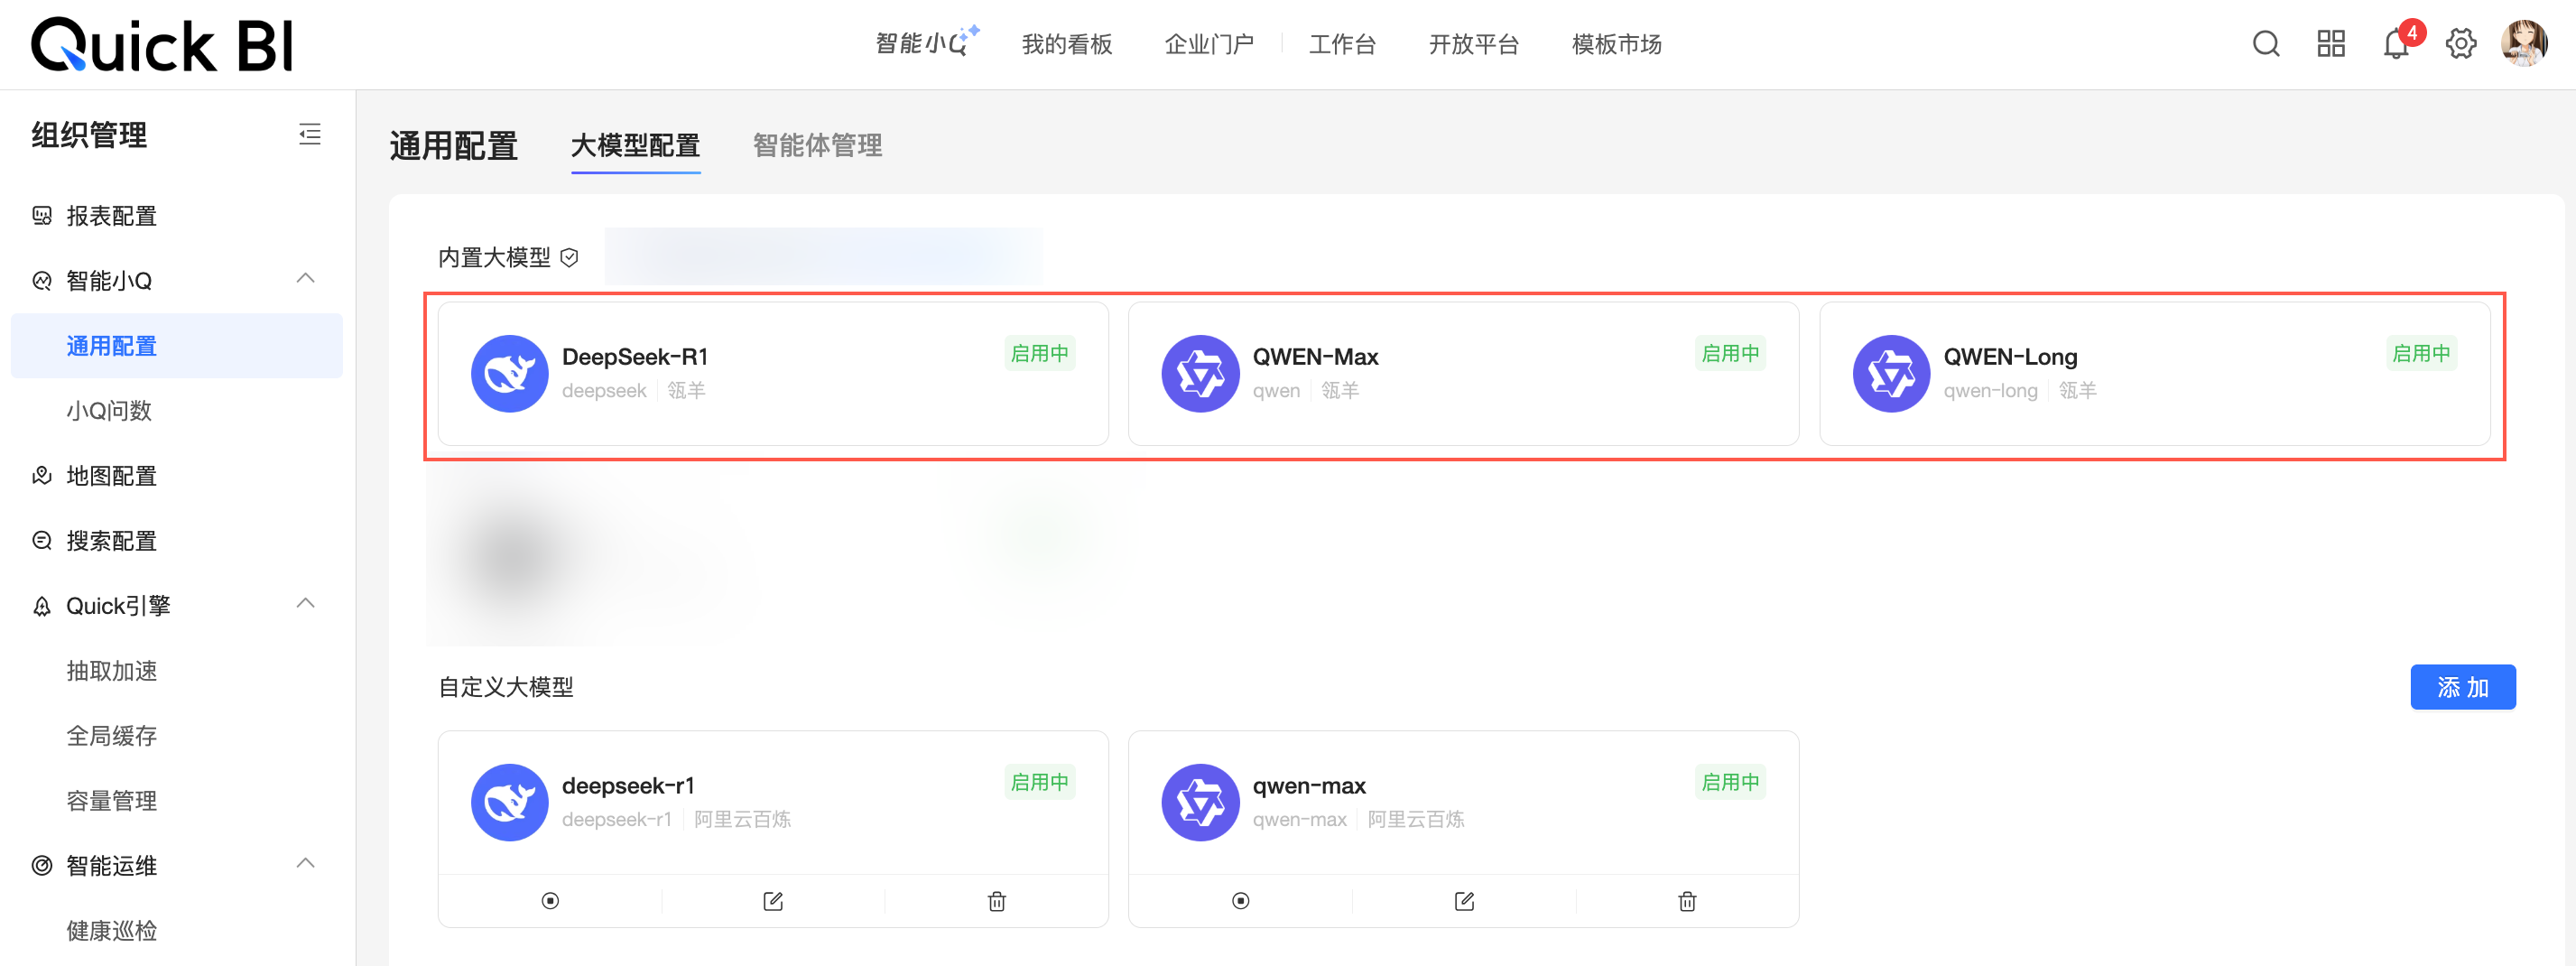Screen dimensions: 2576x966
Task: Open the settings gear icon
Action: 2461,44
